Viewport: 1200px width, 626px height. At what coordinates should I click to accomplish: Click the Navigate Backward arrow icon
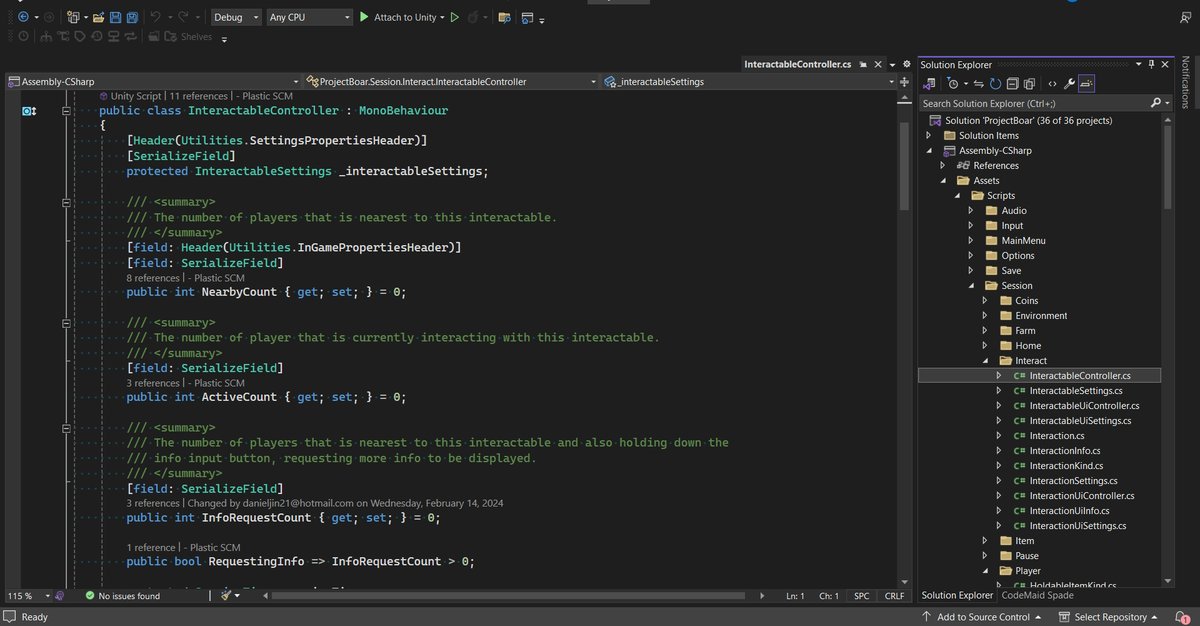[22, 17]
